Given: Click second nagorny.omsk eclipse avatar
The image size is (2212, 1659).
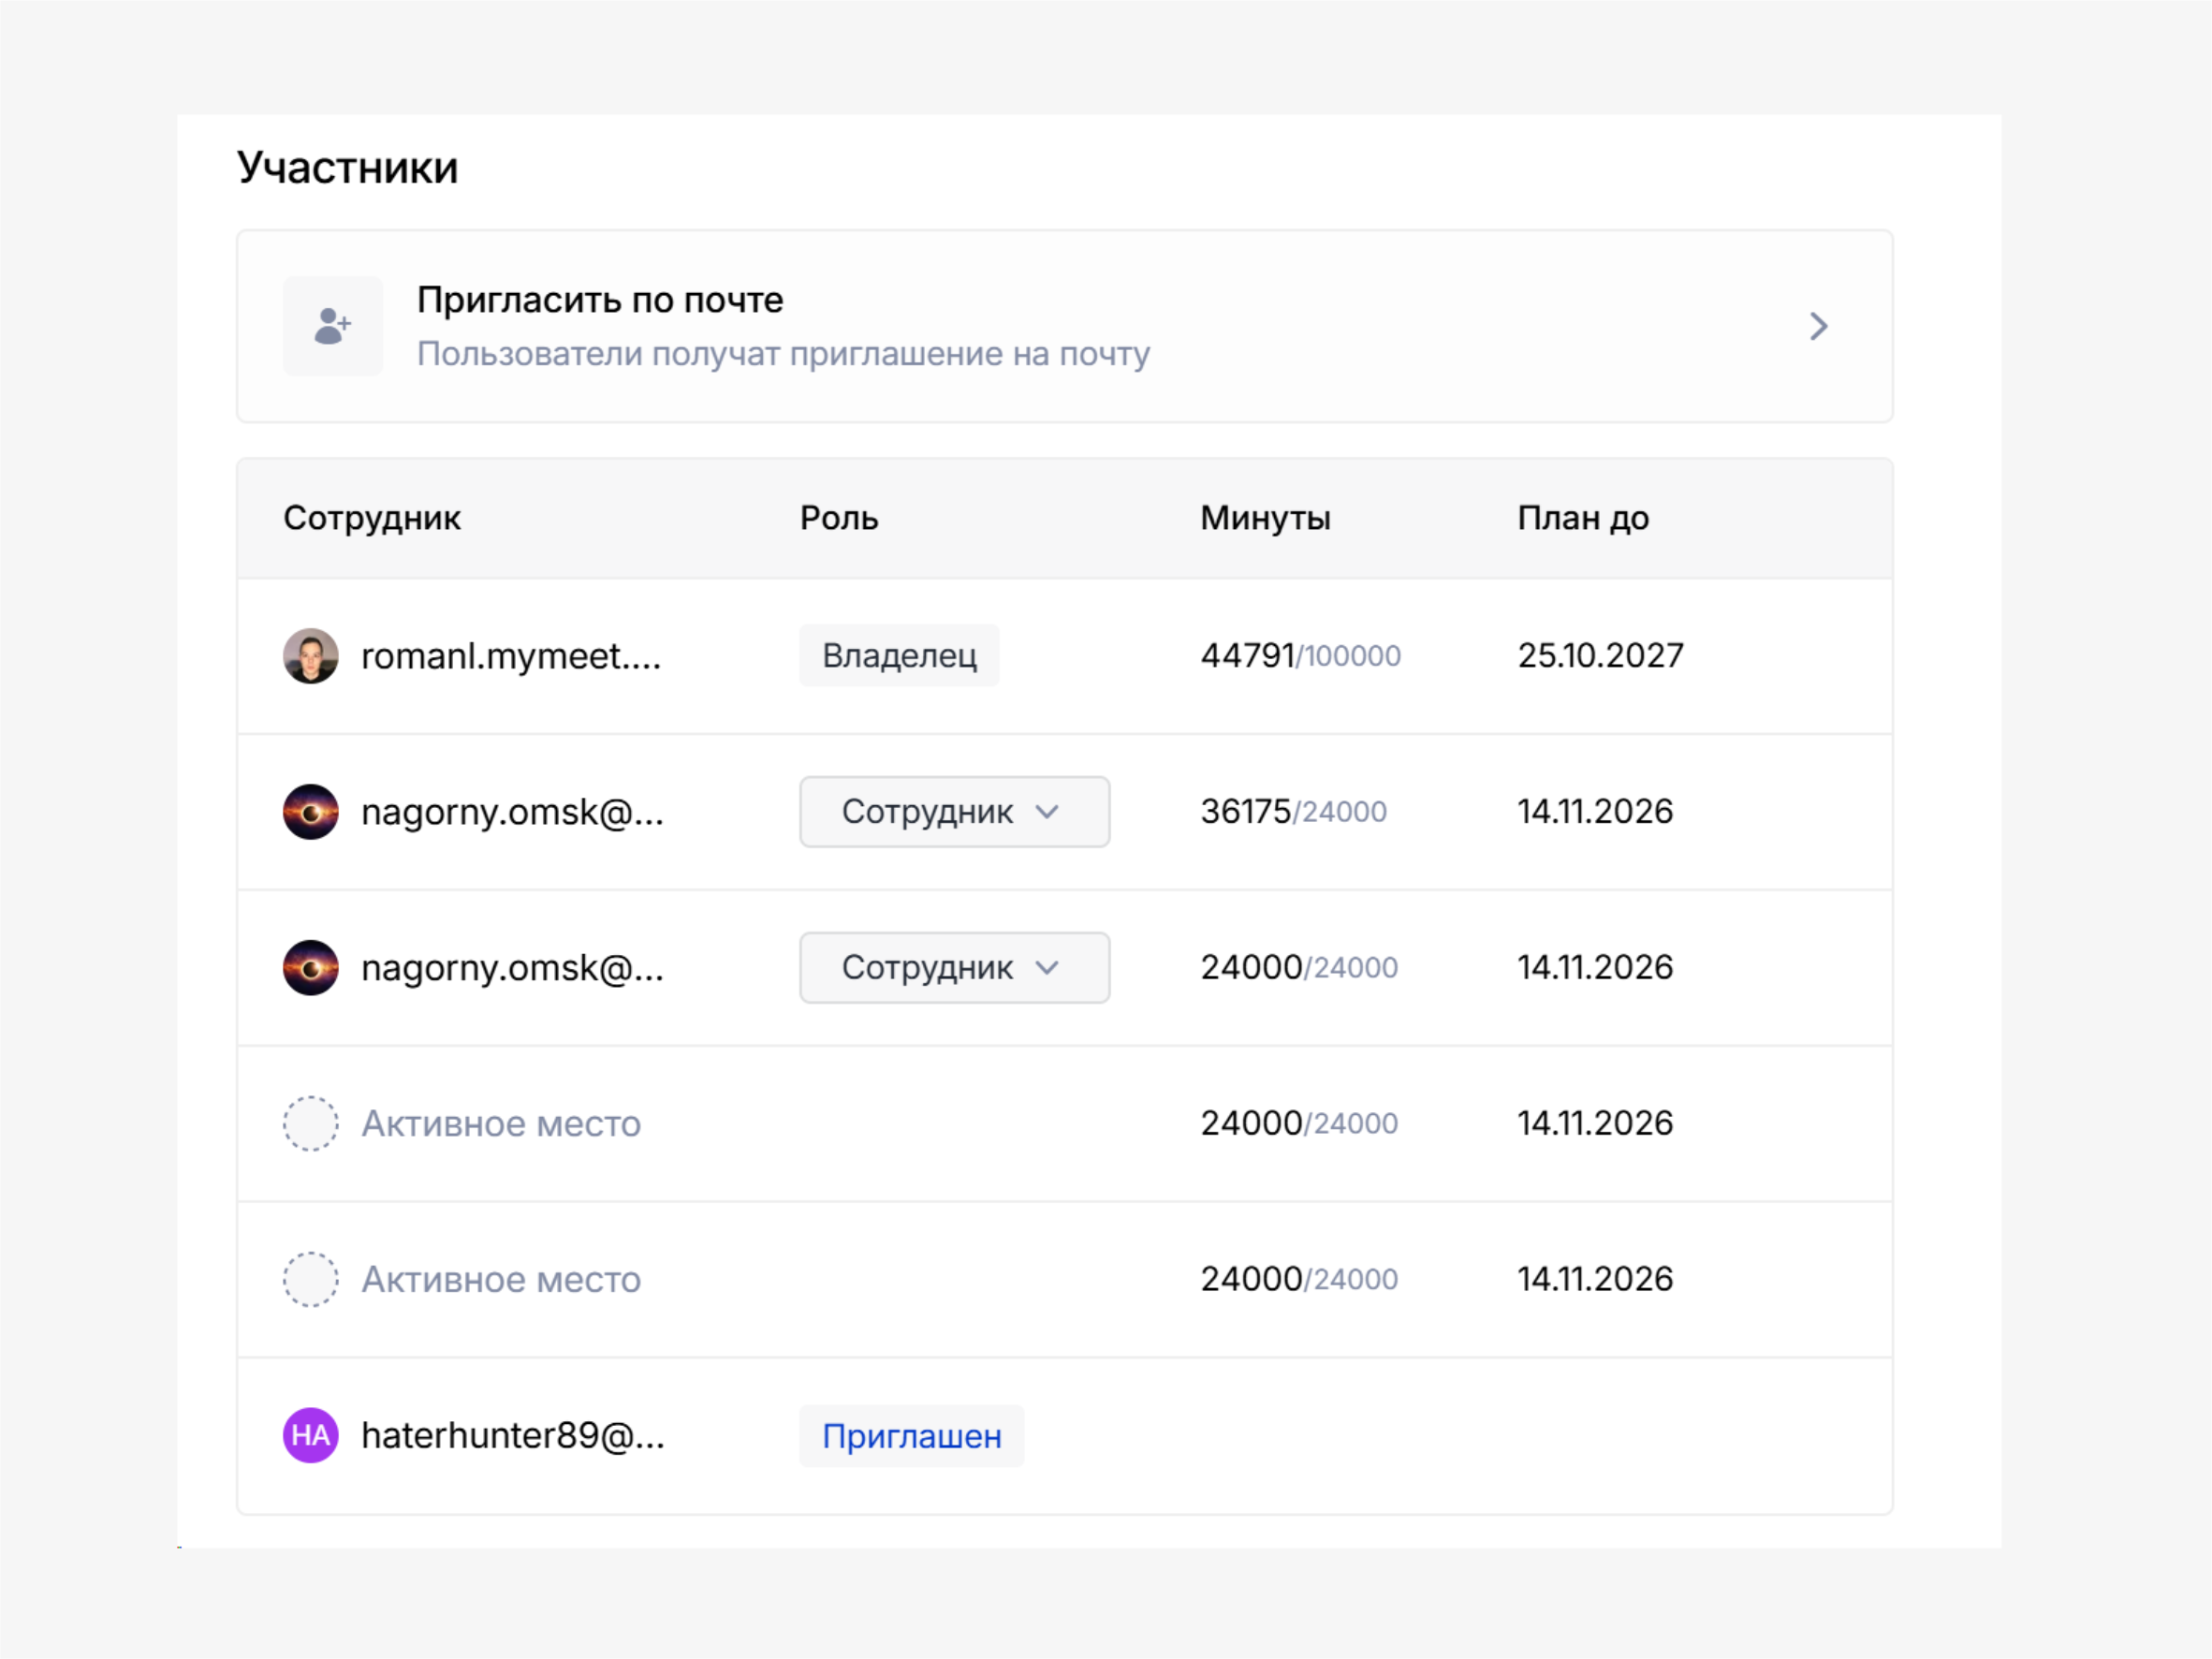Looking at the screenshot, I should (x=310, y=968).
